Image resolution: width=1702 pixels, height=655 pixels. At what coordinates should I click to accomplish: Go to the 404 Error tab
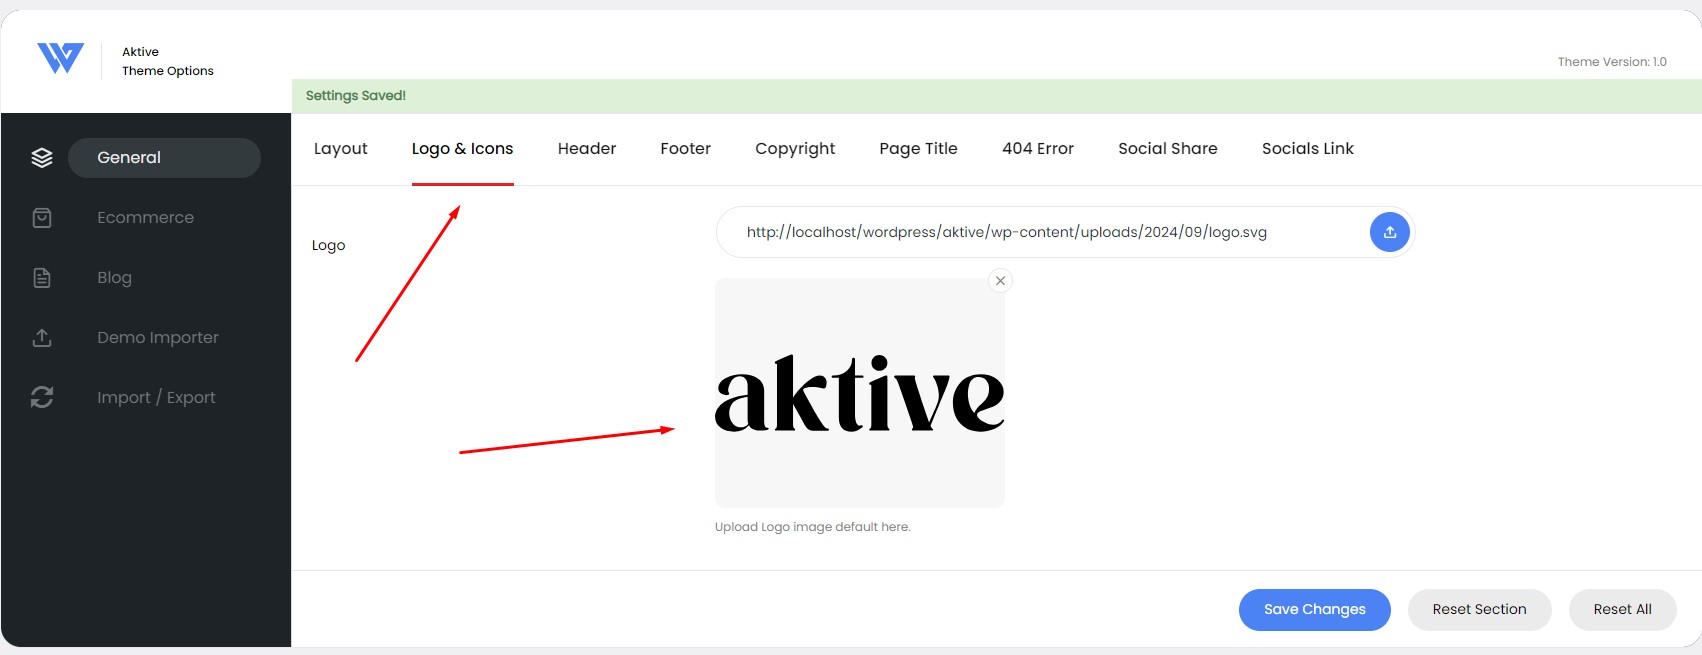tap(1037, 149)
